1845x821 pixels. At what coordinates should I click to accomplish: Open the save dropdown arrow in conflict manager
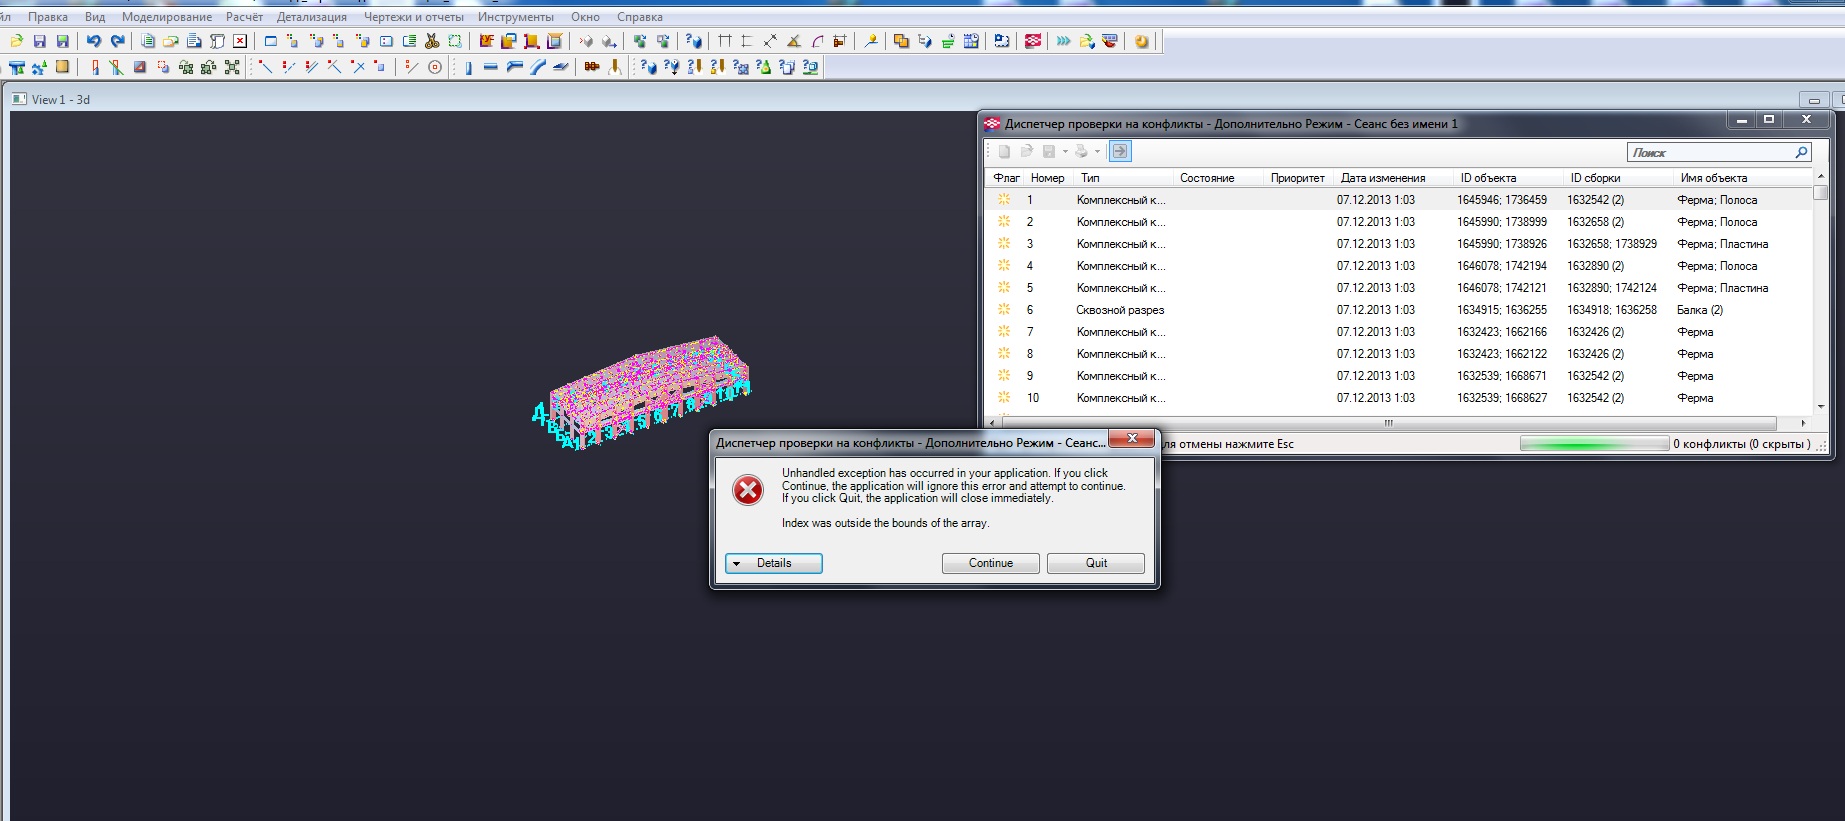point(1065,152)
